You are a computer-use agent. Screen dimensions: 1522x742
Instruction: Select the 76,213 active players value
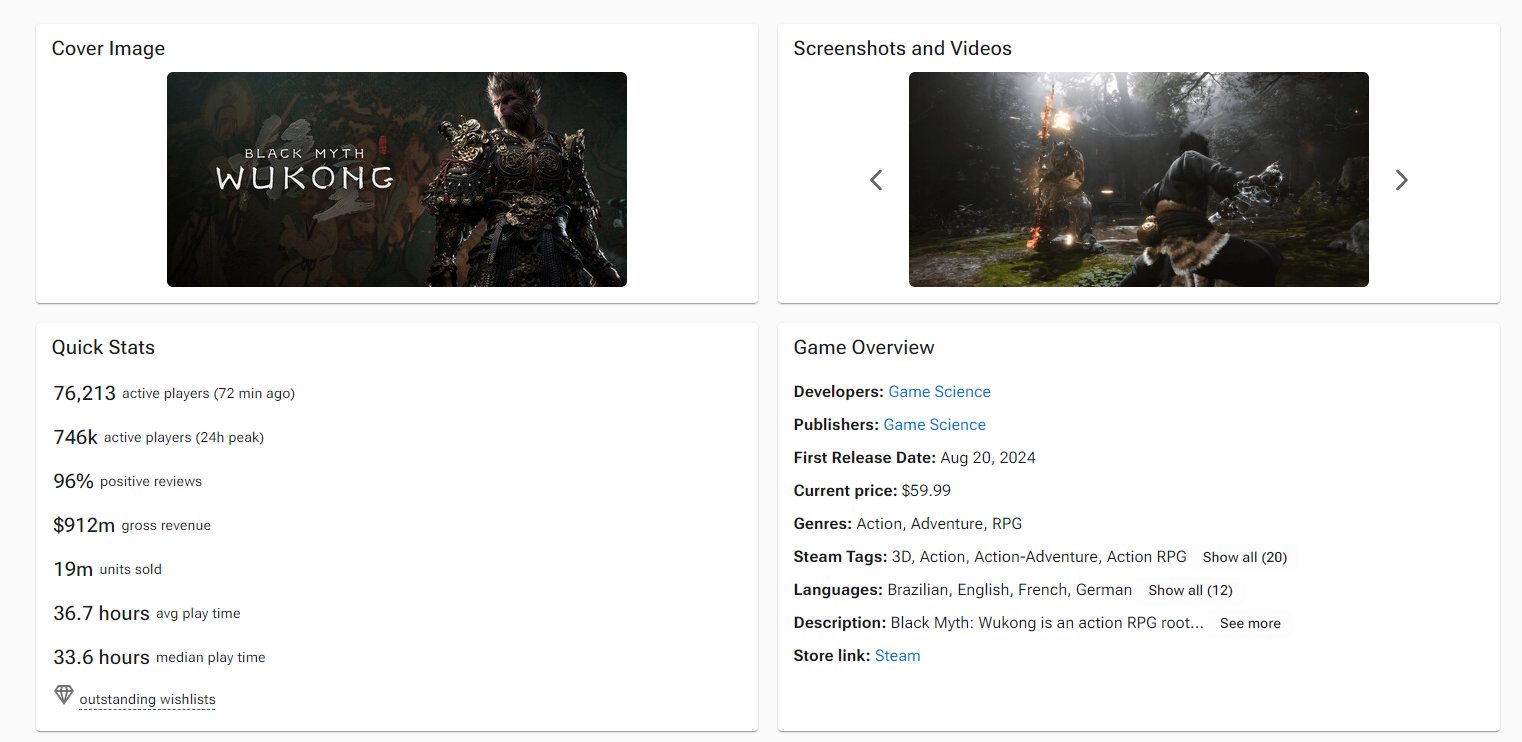(x=85, y=393)
